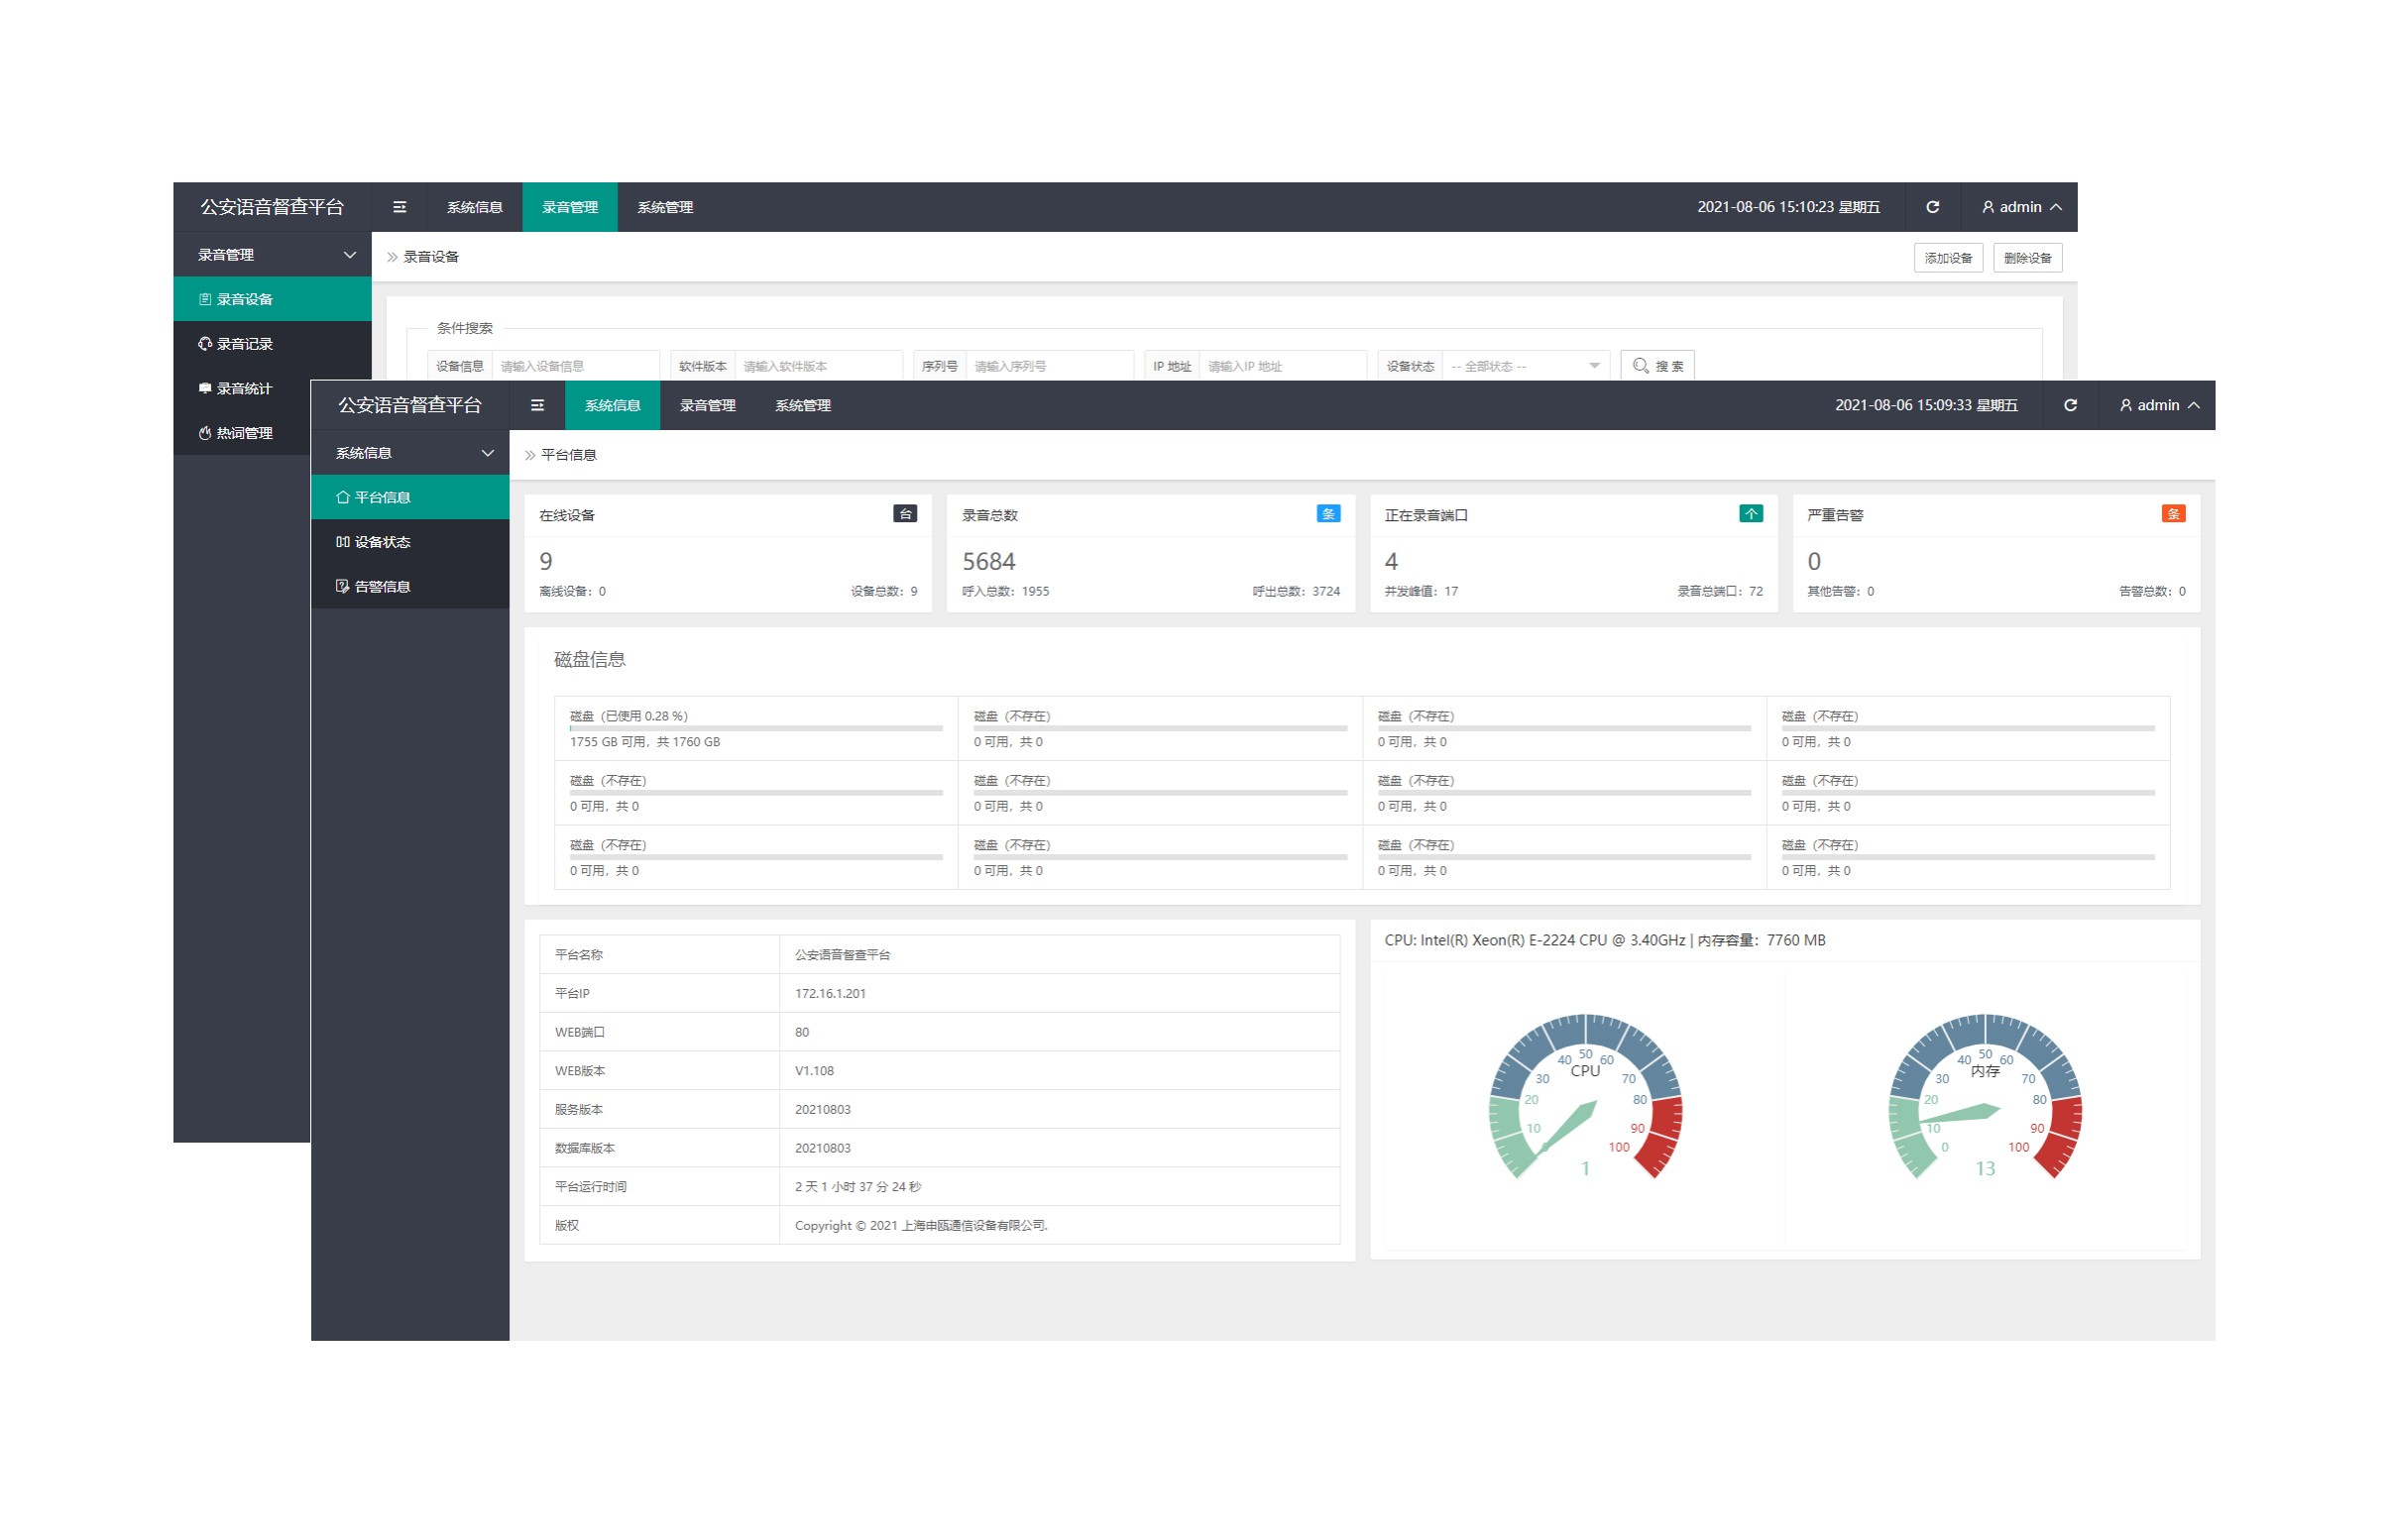Screen dimensions: 2394x1540
Task: Collapse the 系统信息 sidebar group
Action: pyautogui.click(x=412, y=453)
